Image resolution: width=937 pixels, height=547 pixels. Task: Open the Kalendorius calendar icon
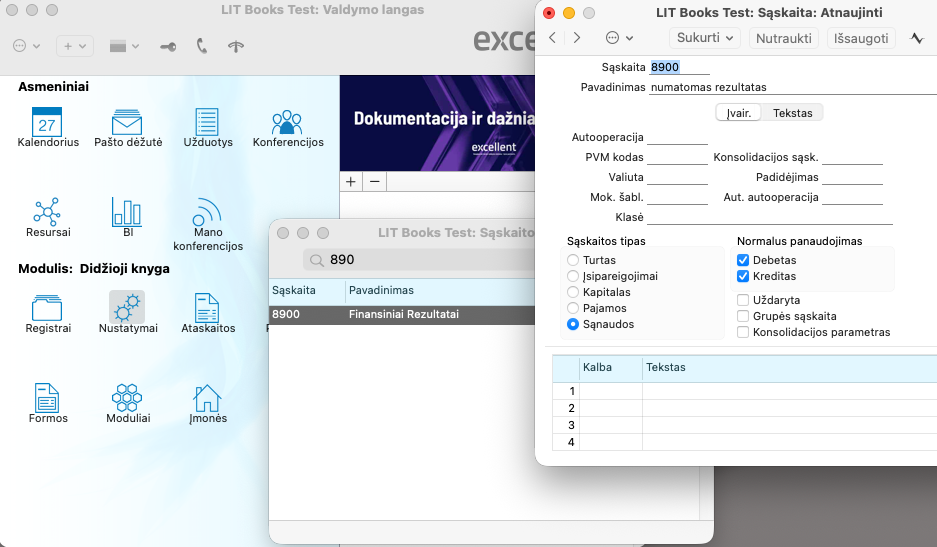(47, 122)
